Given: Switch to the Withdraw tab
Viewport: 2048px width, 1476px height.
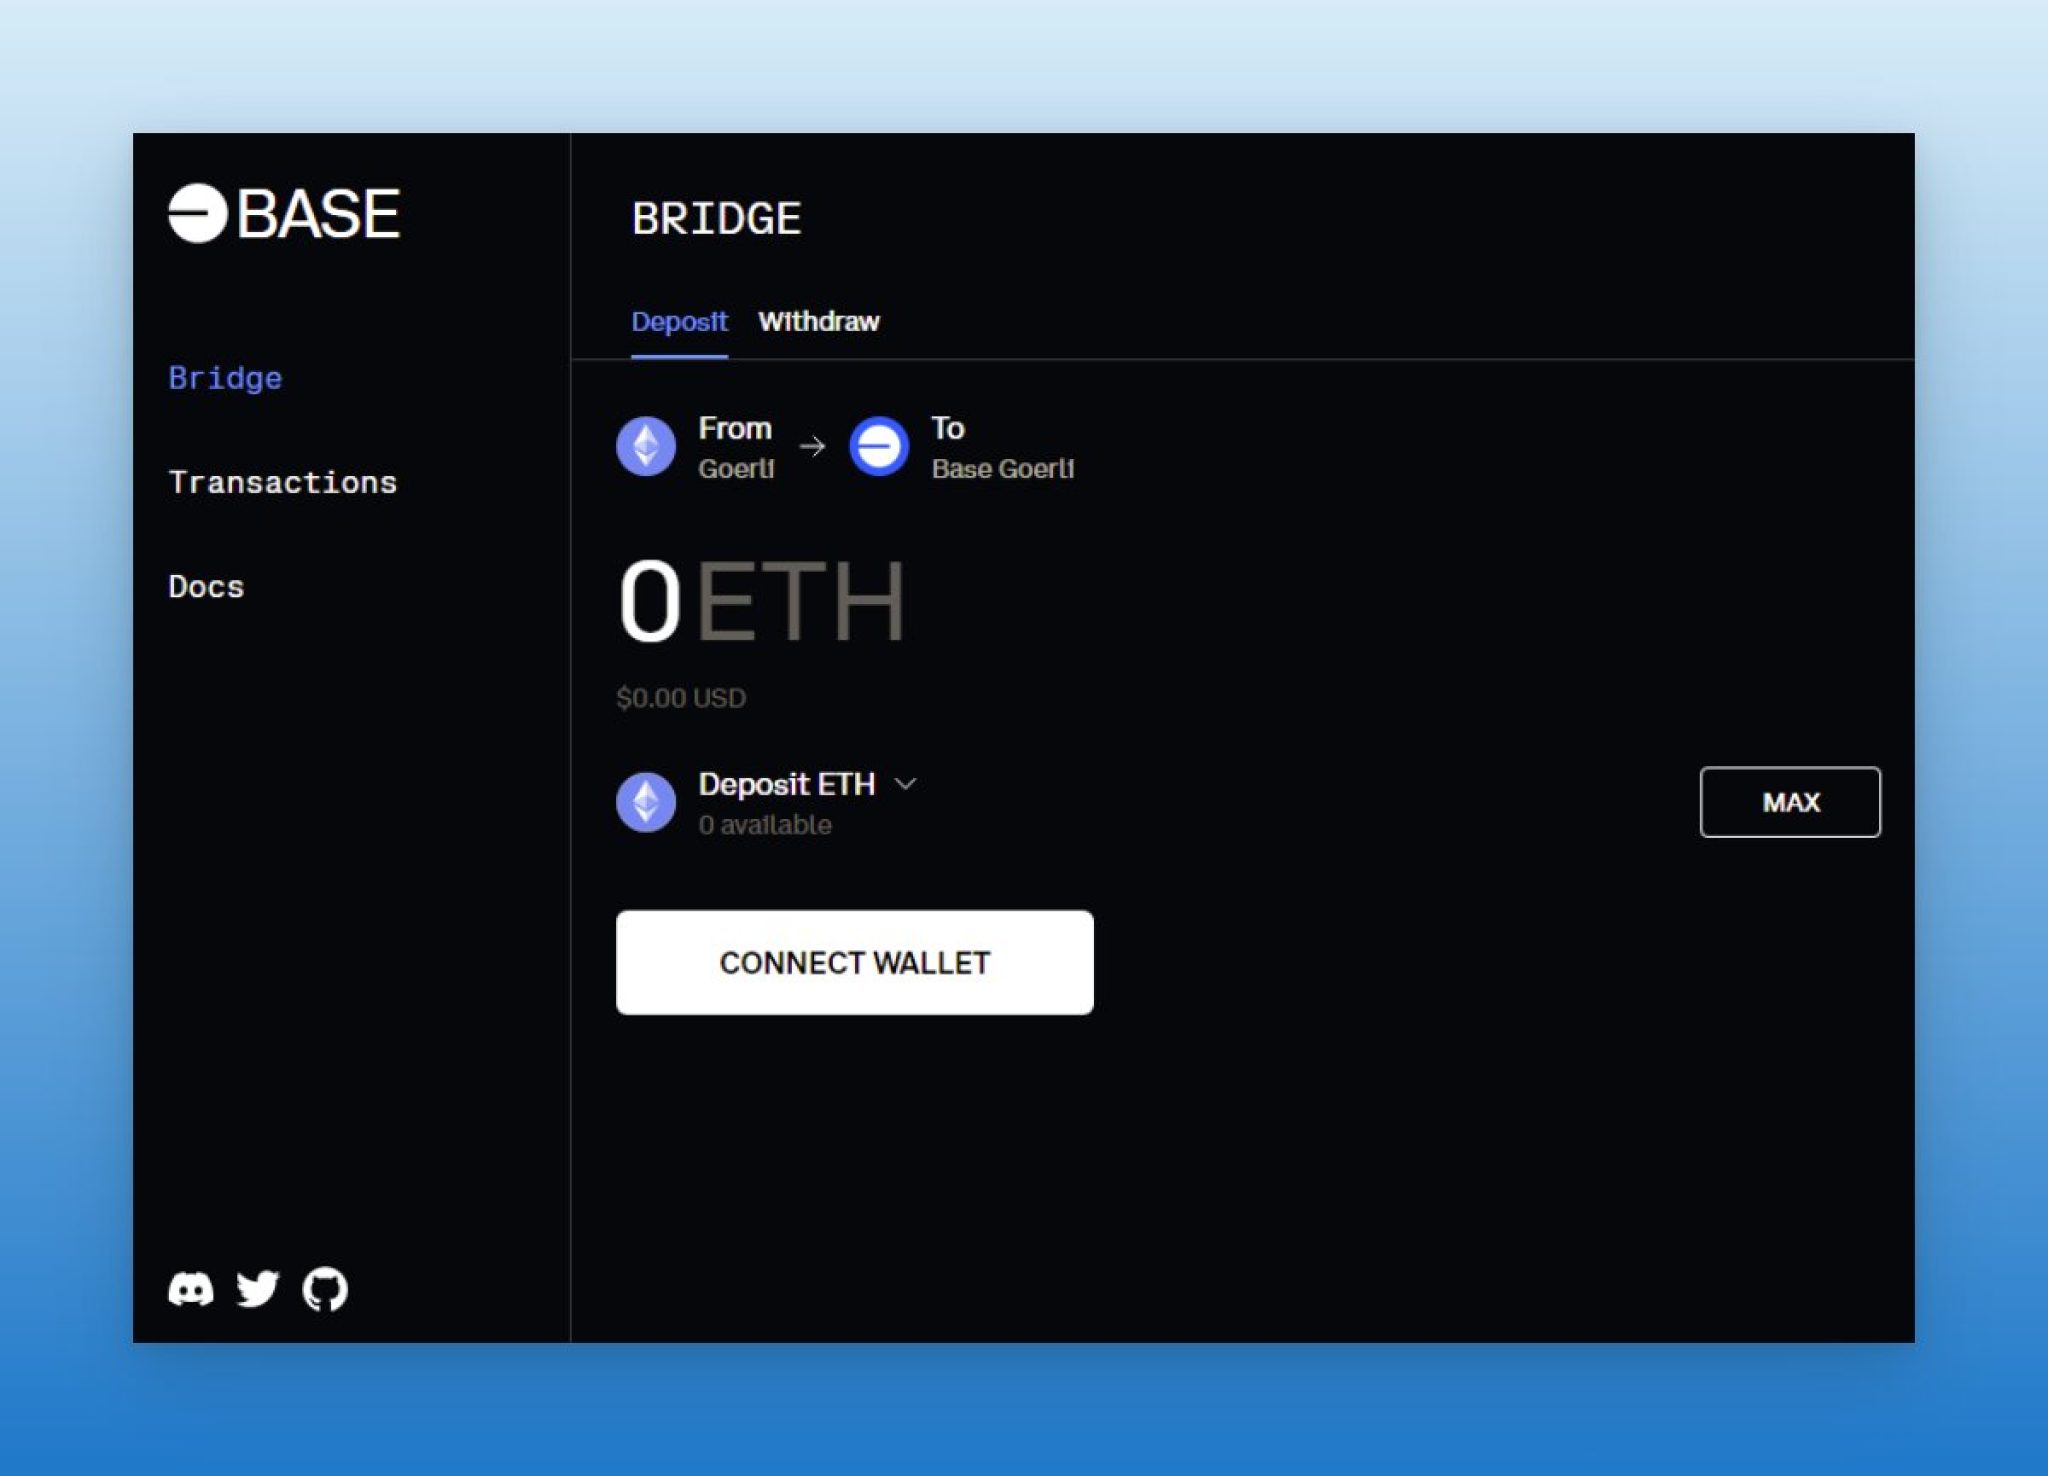Looking at the screenshot, I should click(x=820, y=322).
